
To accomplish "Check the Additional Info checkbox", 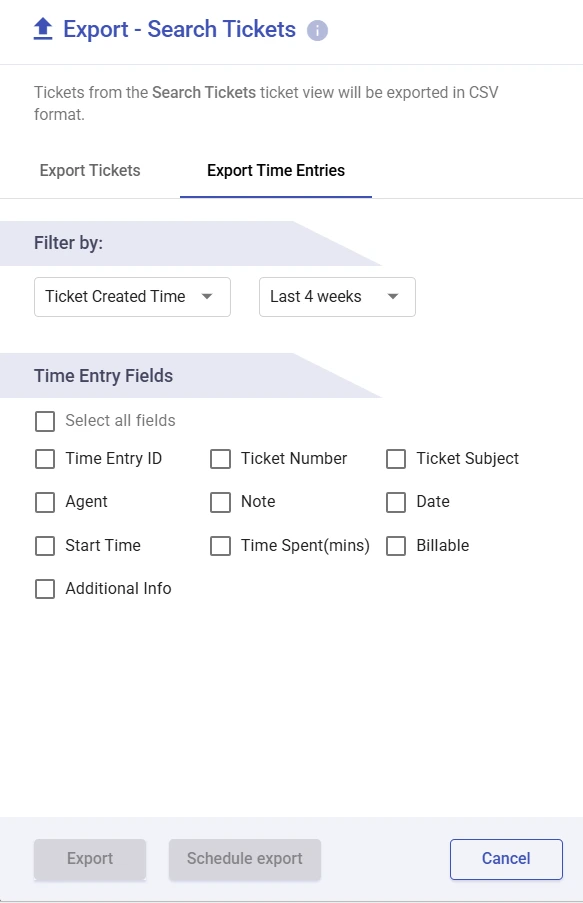I will click(x=45, y=589).
